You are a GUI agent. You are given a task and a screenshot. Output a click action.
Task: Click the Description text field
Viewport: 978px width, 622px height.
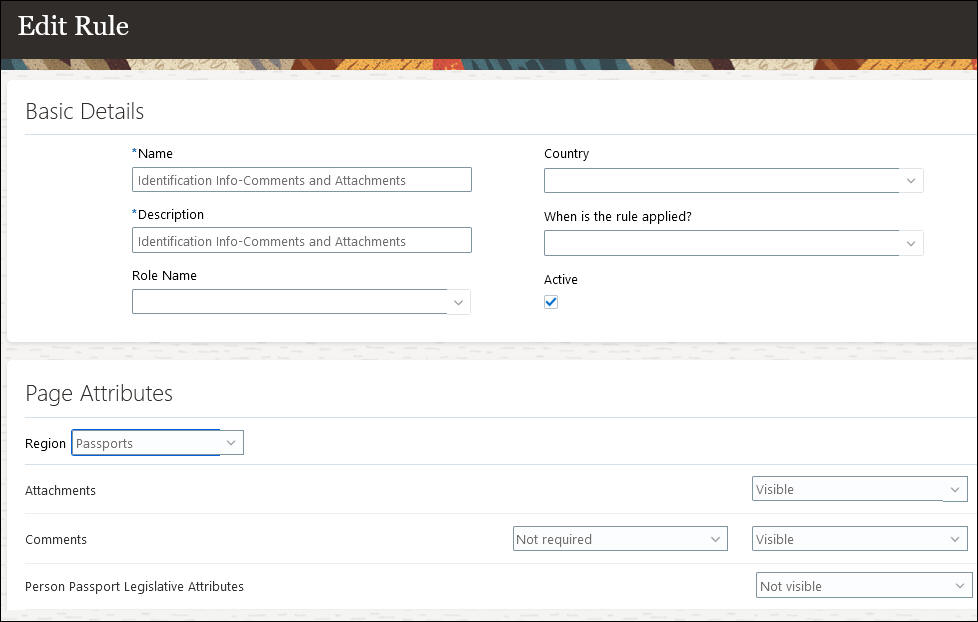[x=301, y=241]
